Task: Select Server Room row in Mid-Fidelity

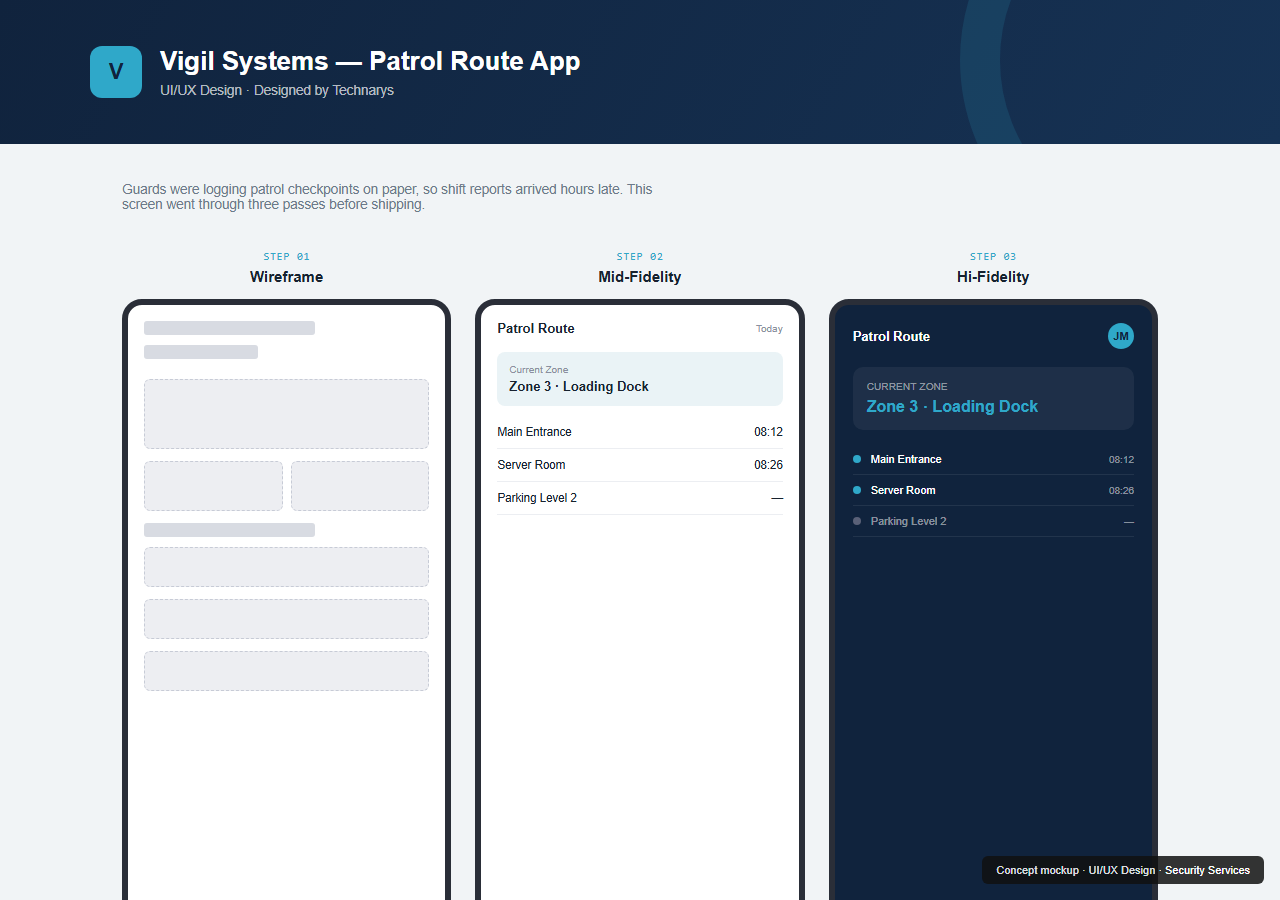Action: 640,465
